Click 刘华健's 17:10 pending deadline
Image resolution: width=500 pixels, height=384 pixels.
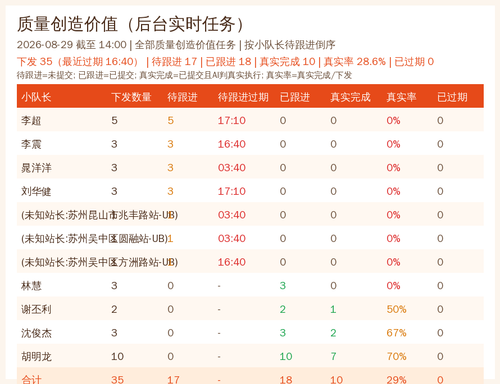(x=232, y=191)
